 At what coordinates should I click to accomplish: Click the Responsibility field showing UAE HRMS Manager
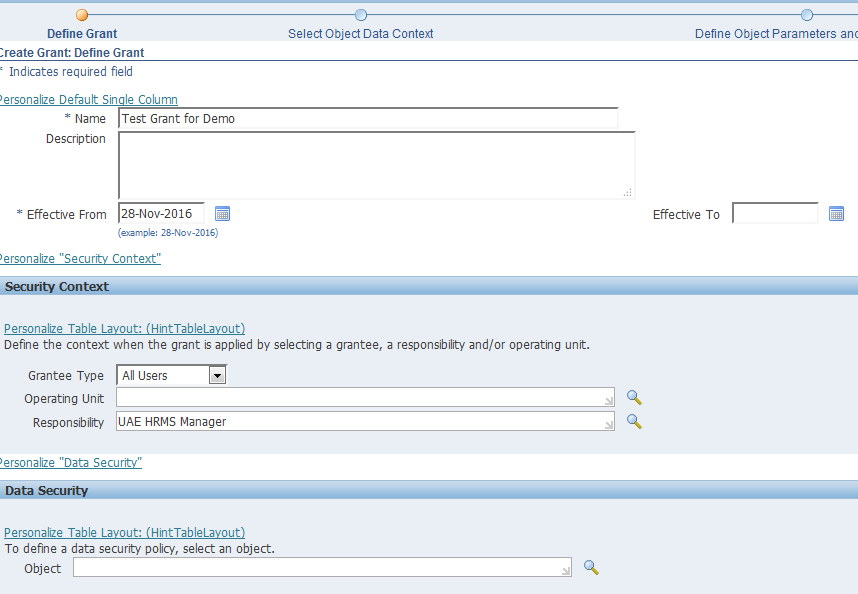(365, 421)
